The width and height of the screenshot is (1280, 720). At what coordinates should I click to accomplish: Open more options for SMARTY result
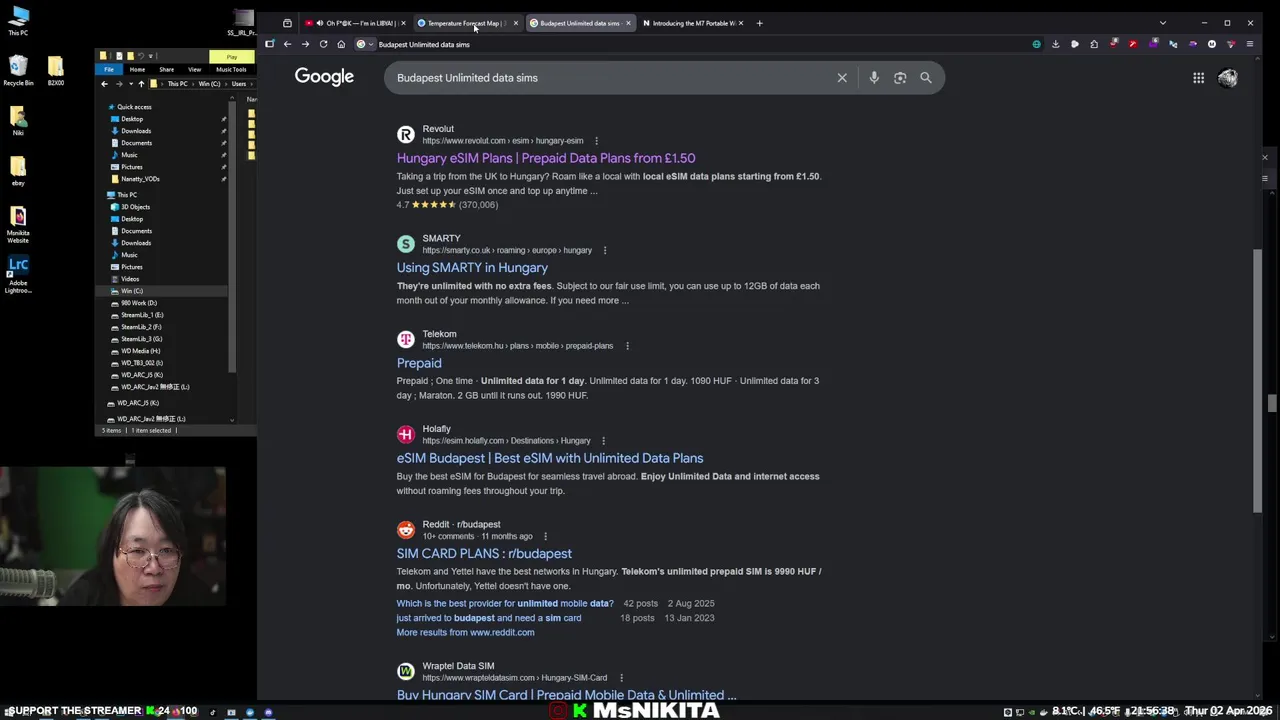[x=605, y=251]
